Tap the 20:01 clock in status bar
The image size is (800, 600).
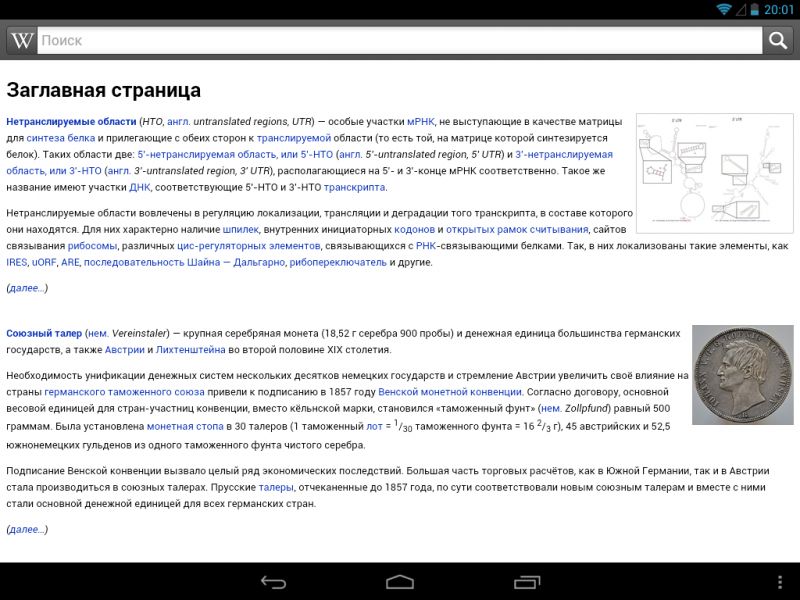point(778,9)
